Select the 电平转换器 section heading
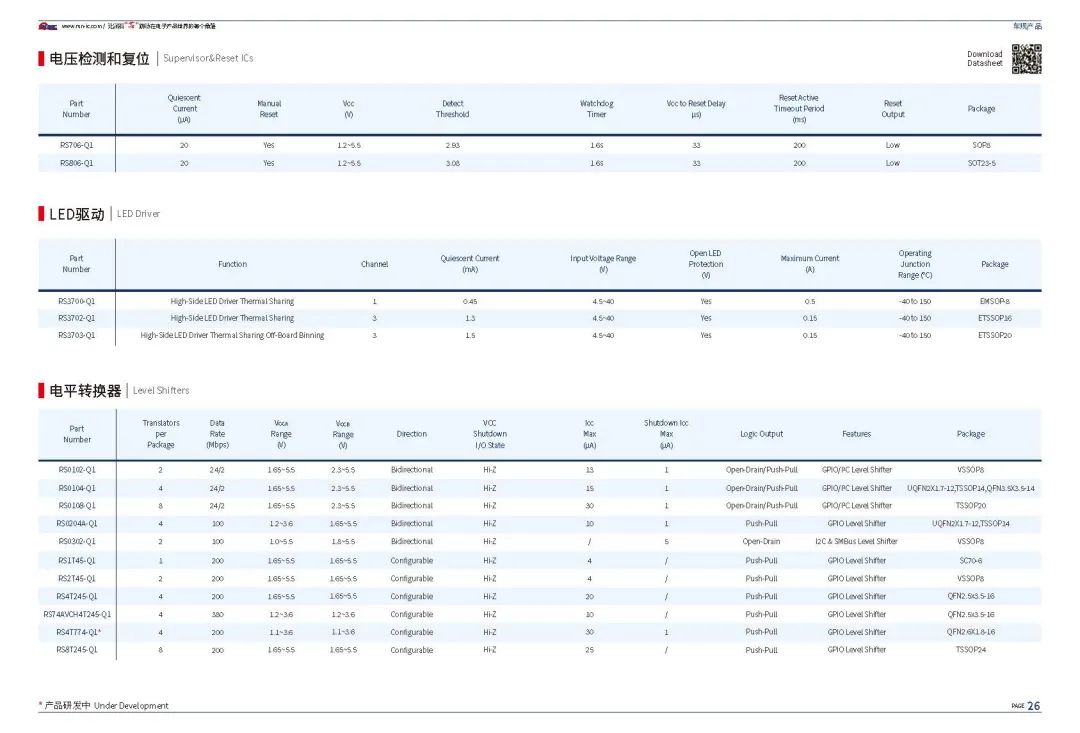 85,391
